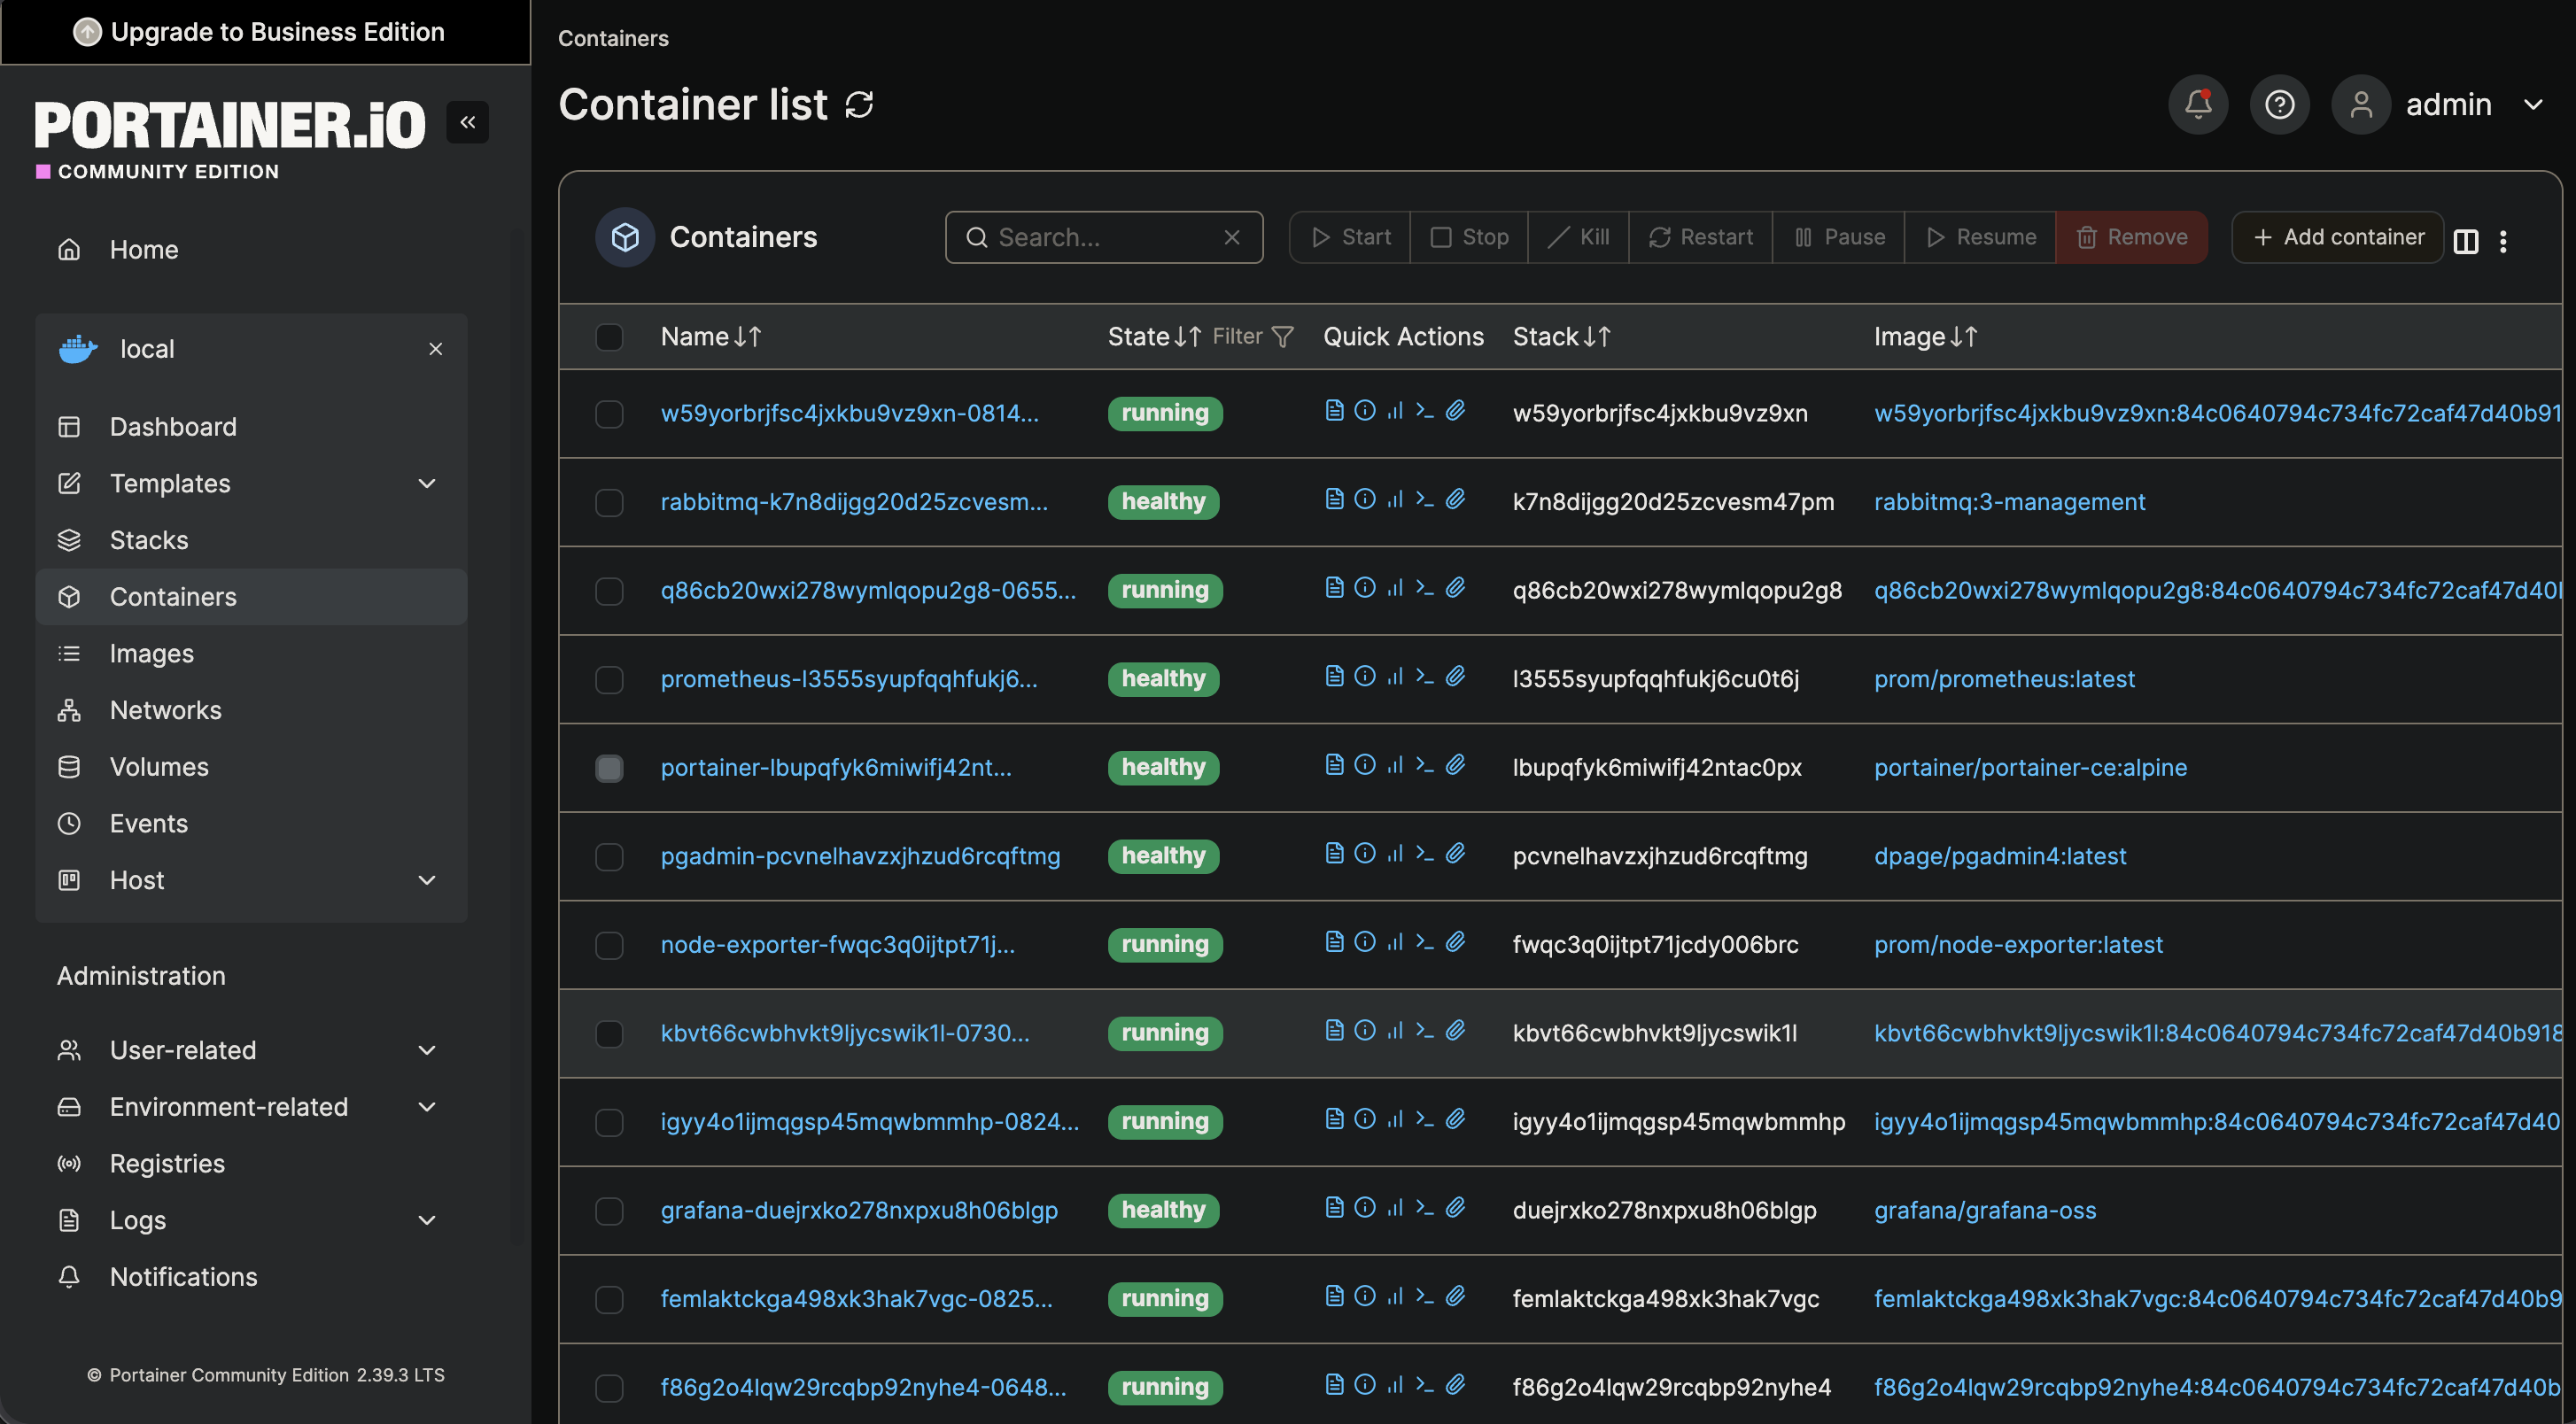2576x1424 pixels.
Task: Sort the table by Stack
Action: [1561, 337]
